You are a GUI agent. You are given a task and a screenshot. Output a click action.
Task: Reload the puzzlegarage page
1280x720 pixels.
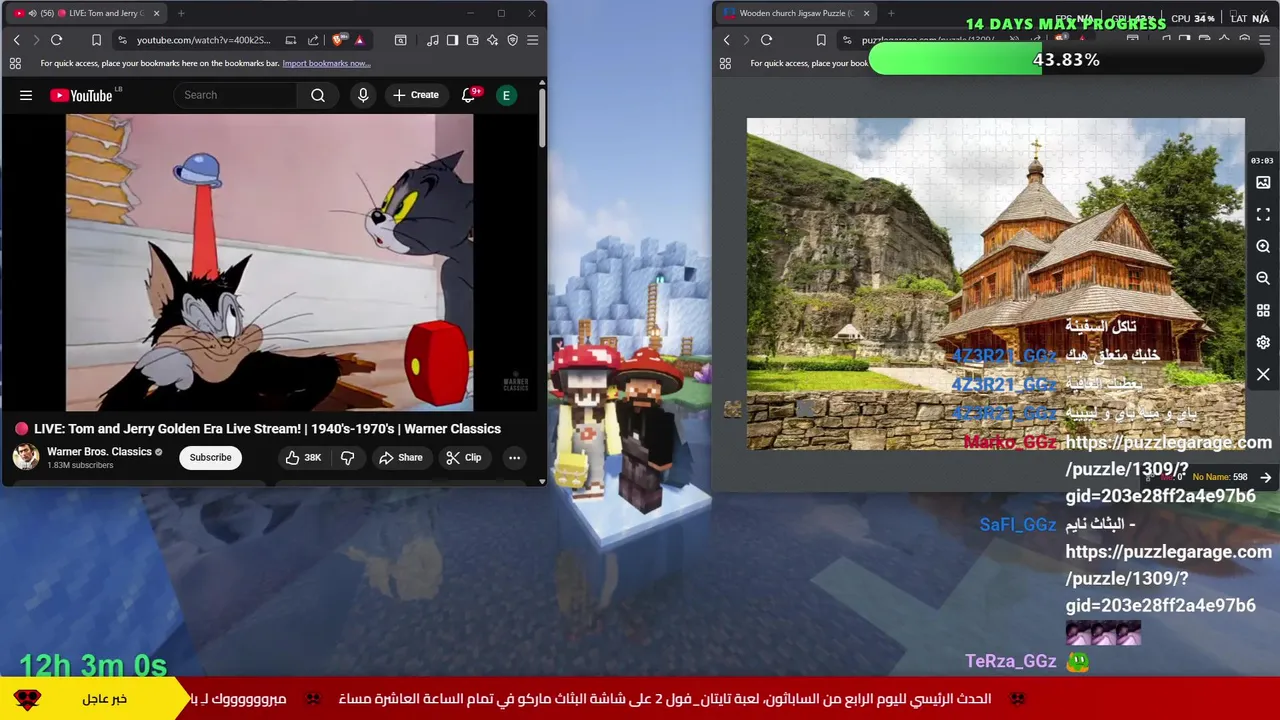(x=766, y=40)
